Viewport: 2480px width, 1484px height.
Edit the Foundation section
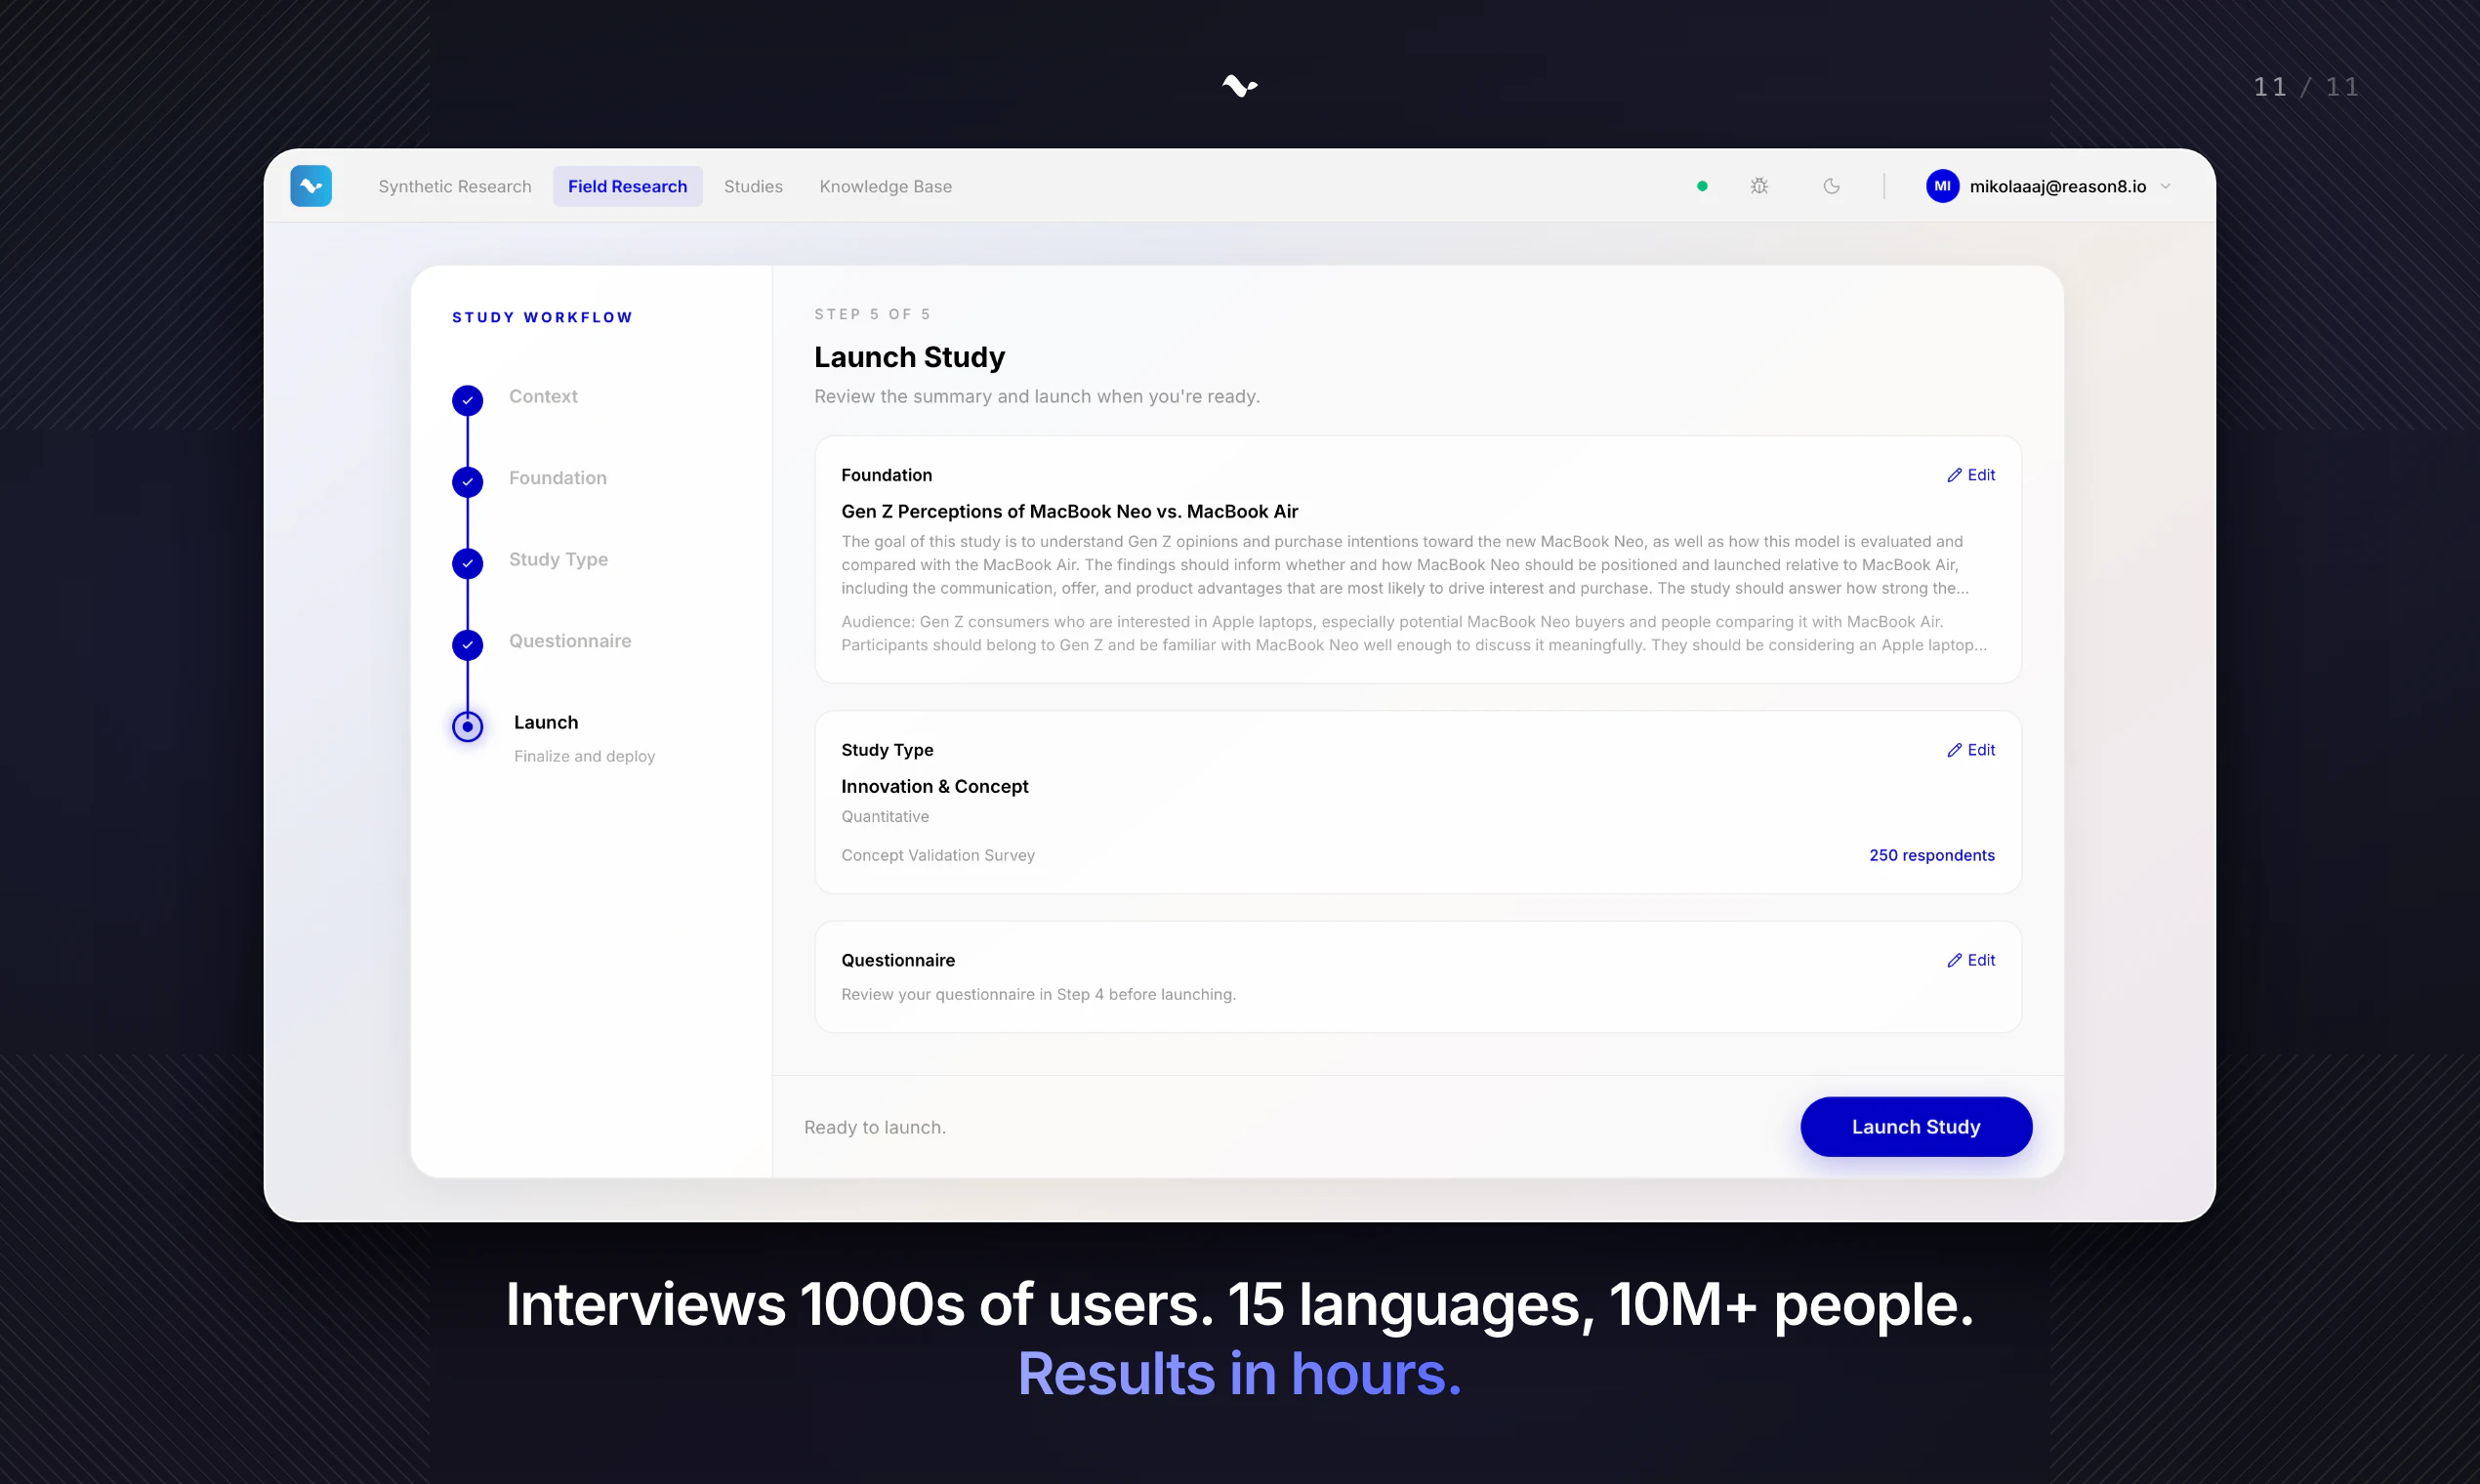(x=1970, y=475)
